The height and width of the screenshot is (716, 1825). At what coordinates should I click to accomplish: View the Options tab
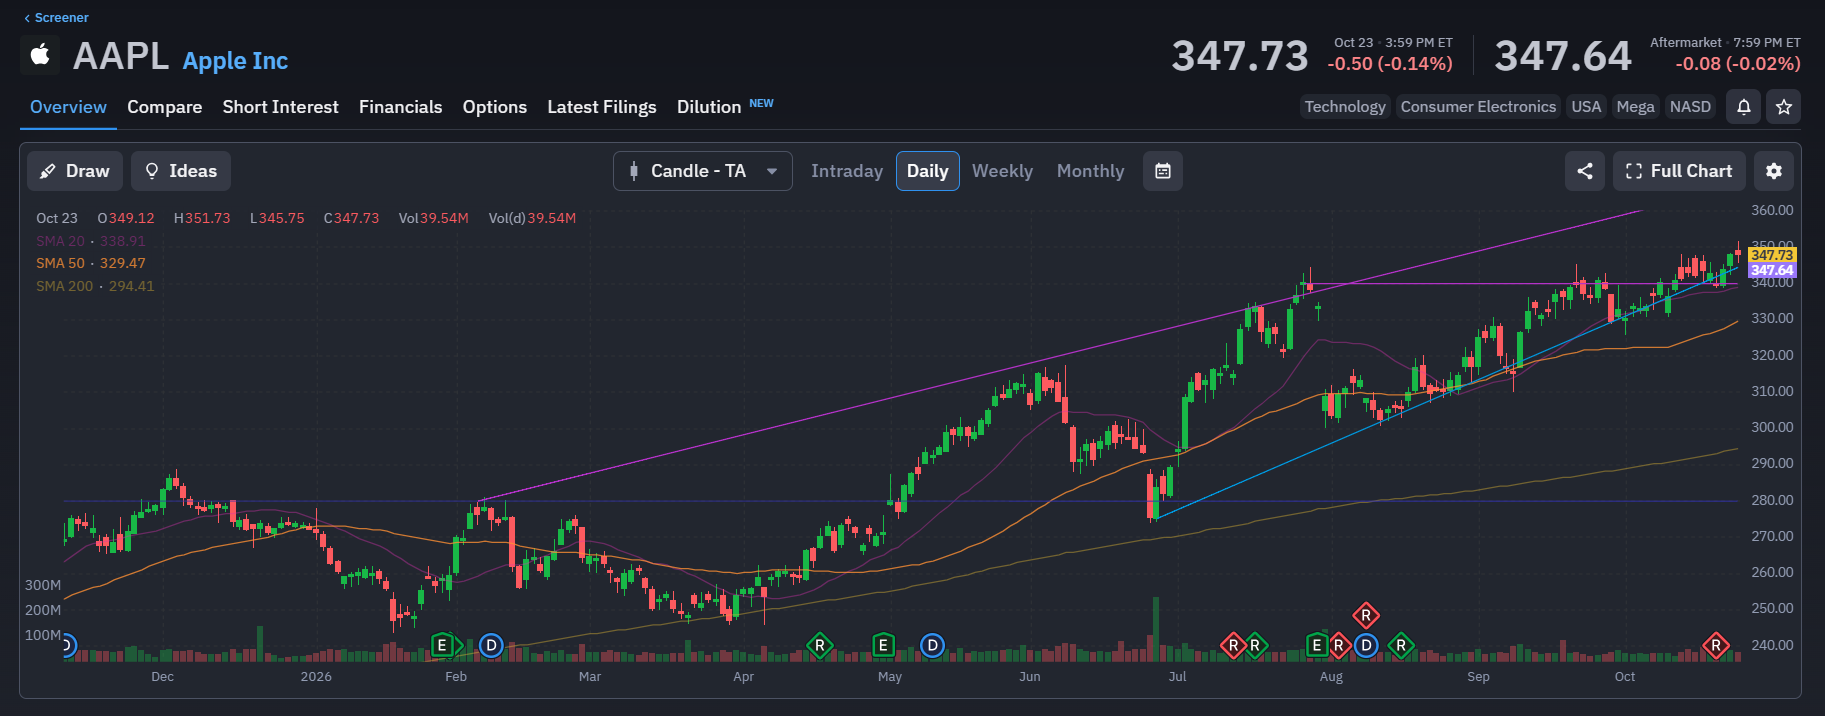click(495, 107)
